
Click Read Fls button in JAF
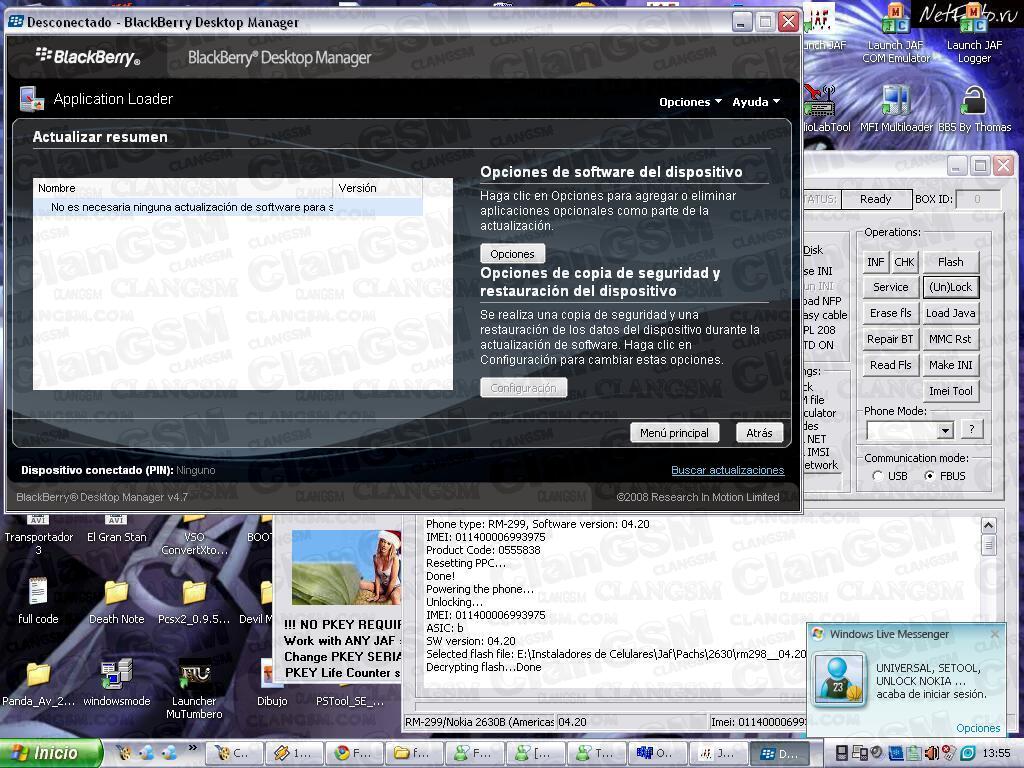890,365
